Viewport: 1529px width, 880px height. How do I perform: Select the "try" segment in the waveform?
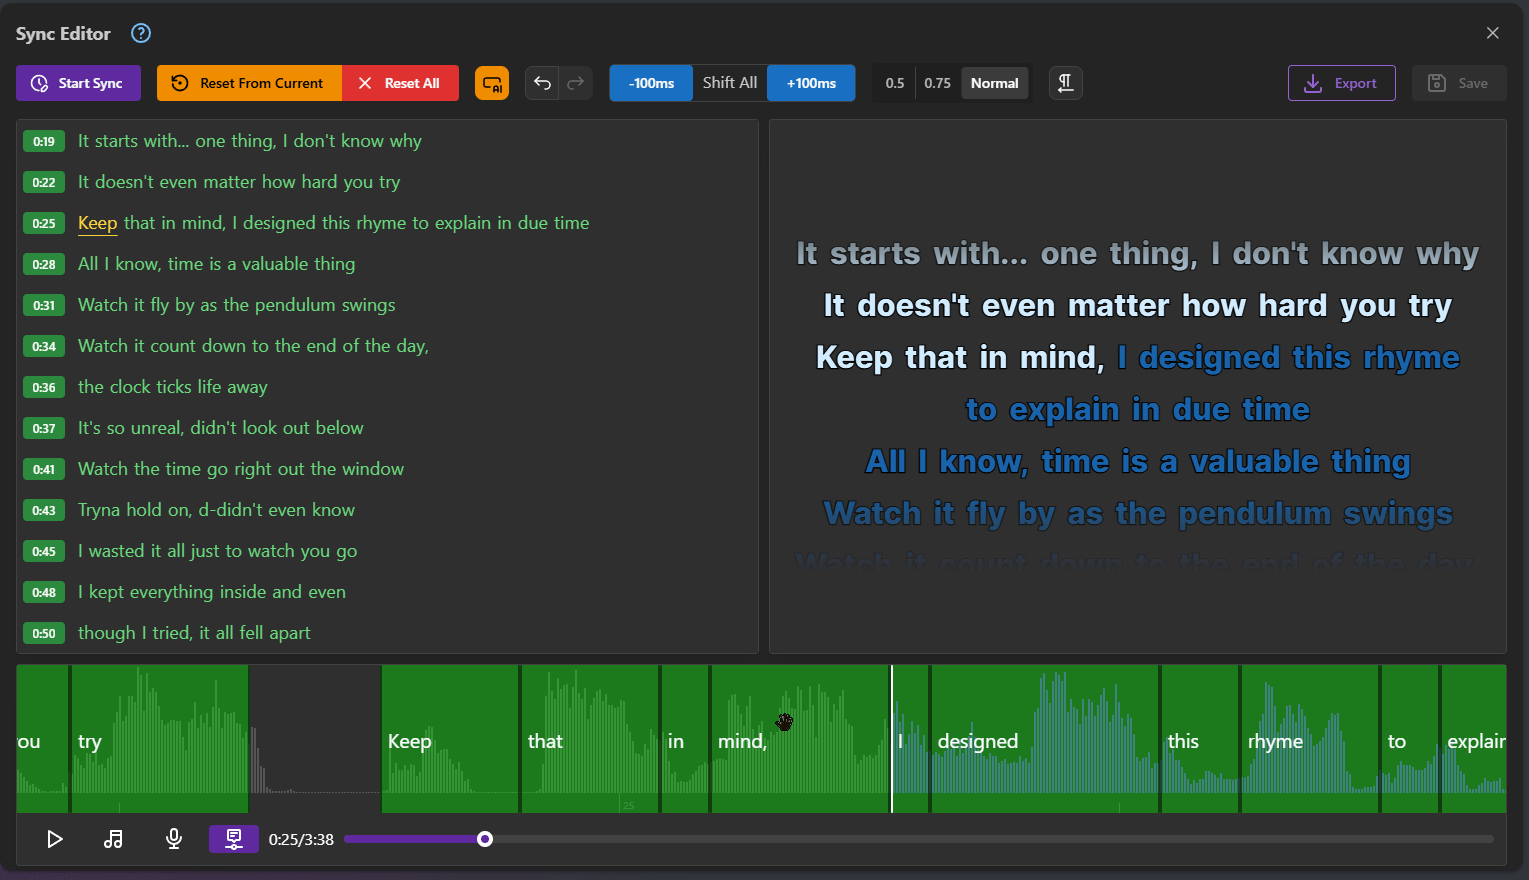[x=160, y=739]
